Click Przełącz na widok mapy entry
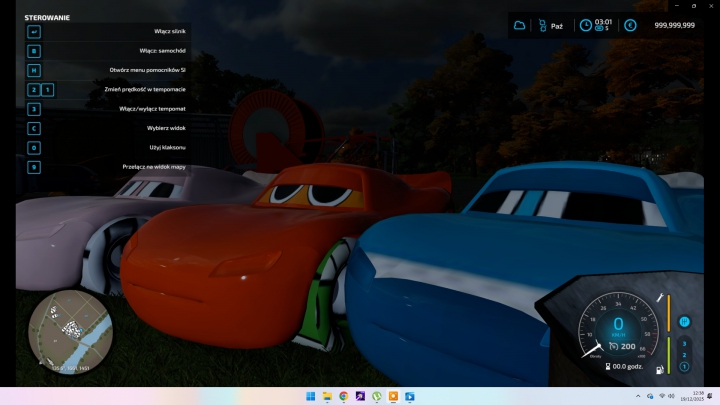This screenshot has width=720, height=405. pos(154,167)
